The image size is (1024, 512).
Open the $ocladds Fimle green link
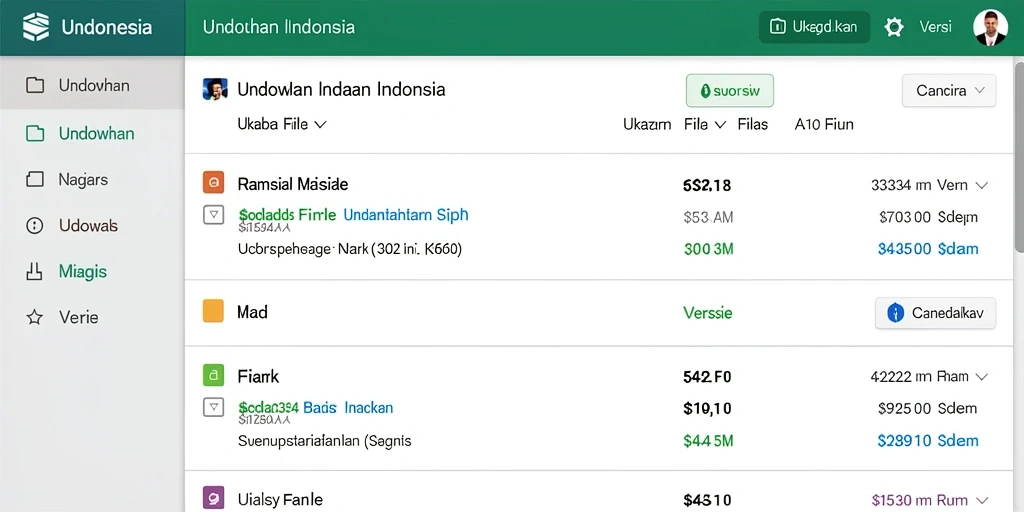pos(287,214)
